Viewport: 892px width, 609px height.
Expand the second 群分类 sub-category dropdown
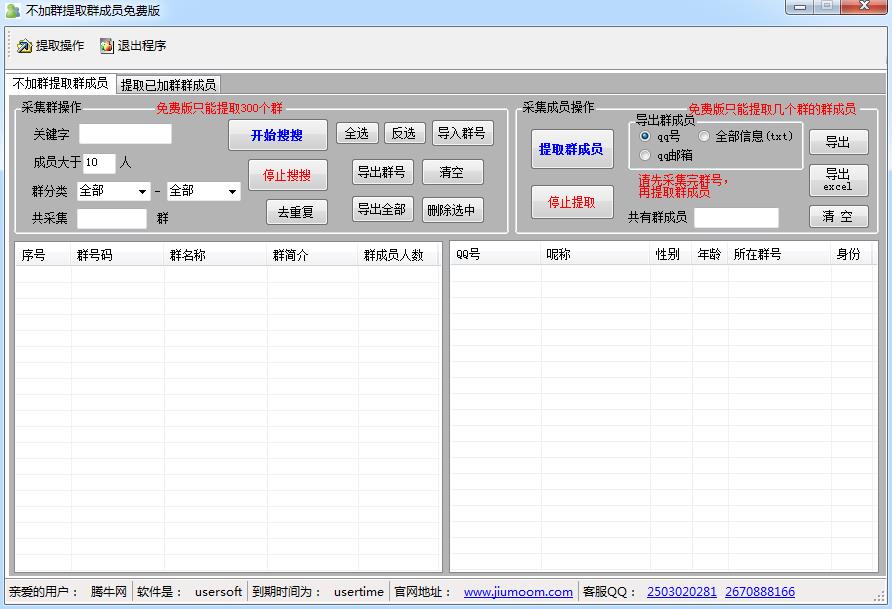pyautogui.click(x=203, y=191)
